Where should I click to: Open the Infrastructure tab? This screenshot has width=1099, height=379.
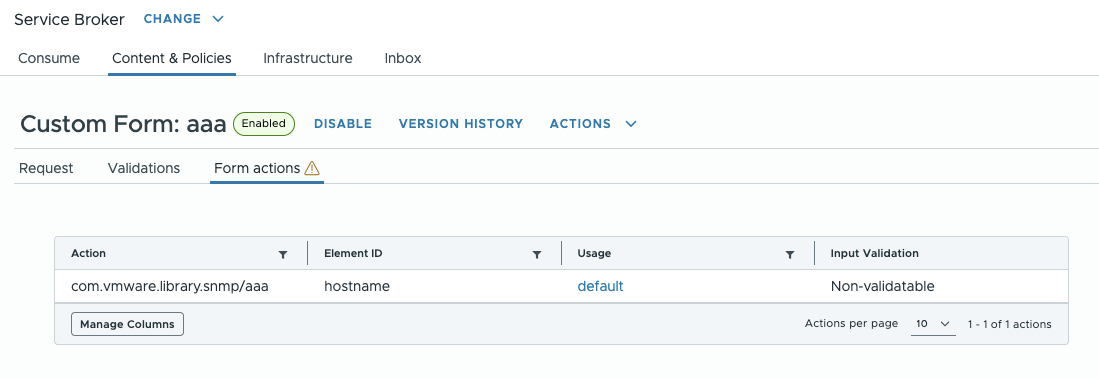[x=308, y=58]
